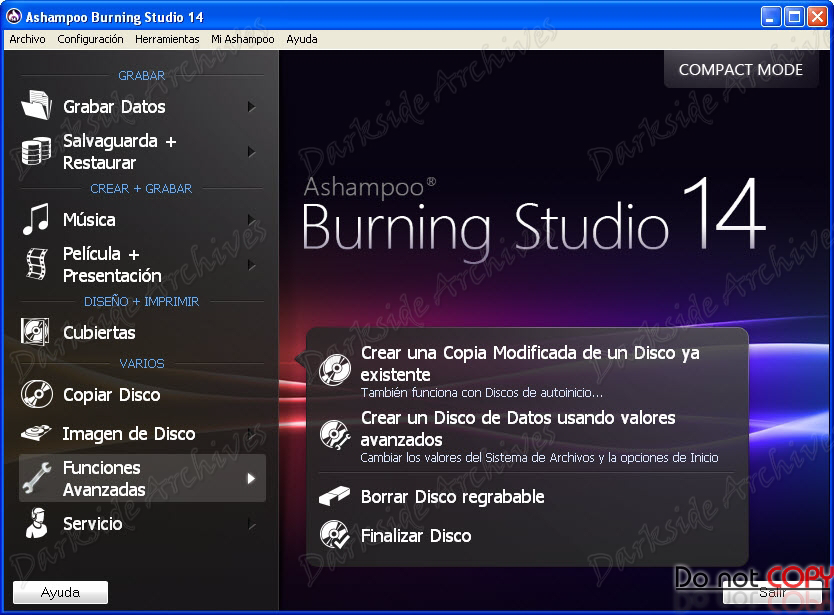Click the Película film strip icon
Viewport: 834px width, 615px height.
point(37,264)
